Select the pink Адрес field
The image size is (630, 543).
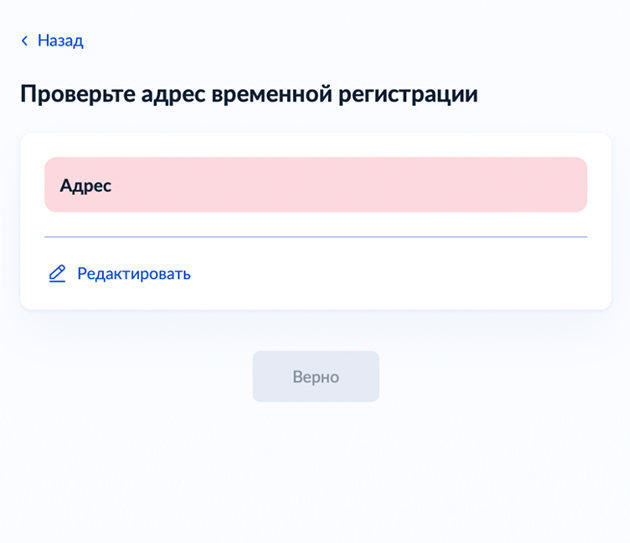(x=316, y=184)
